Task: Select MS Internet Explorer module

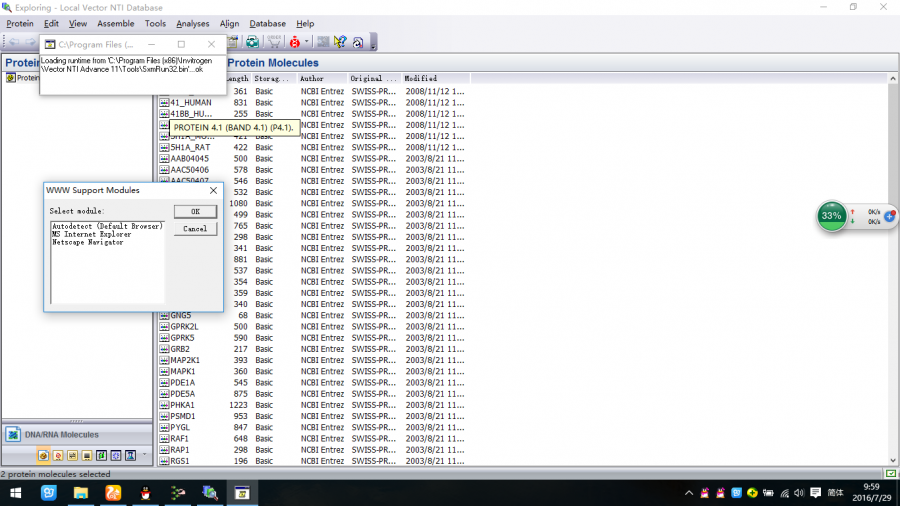Action: coord(91,234)
